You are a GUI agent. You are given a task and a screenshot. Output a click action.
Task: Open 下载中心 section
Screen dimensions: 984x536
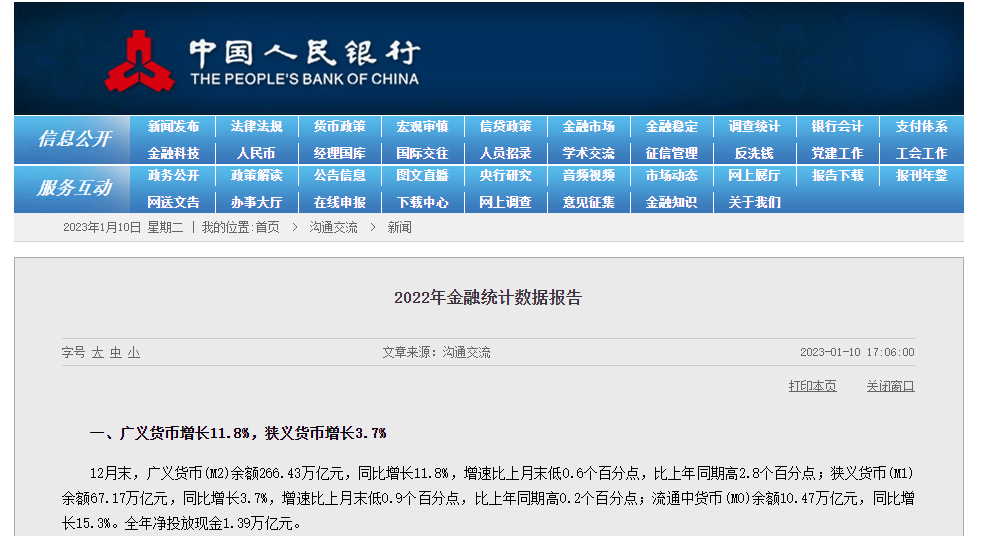click(422, 202)
